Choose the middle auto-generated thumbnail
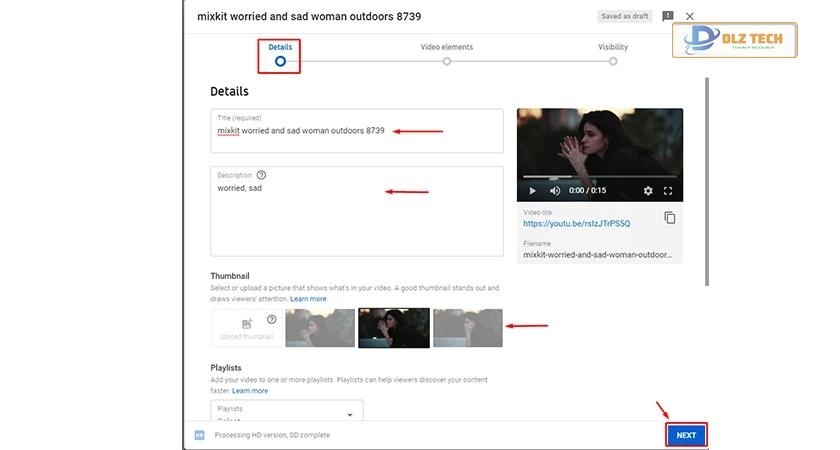Image resolution: width=840 pixels, height=450 pixels. click(394, 328)
